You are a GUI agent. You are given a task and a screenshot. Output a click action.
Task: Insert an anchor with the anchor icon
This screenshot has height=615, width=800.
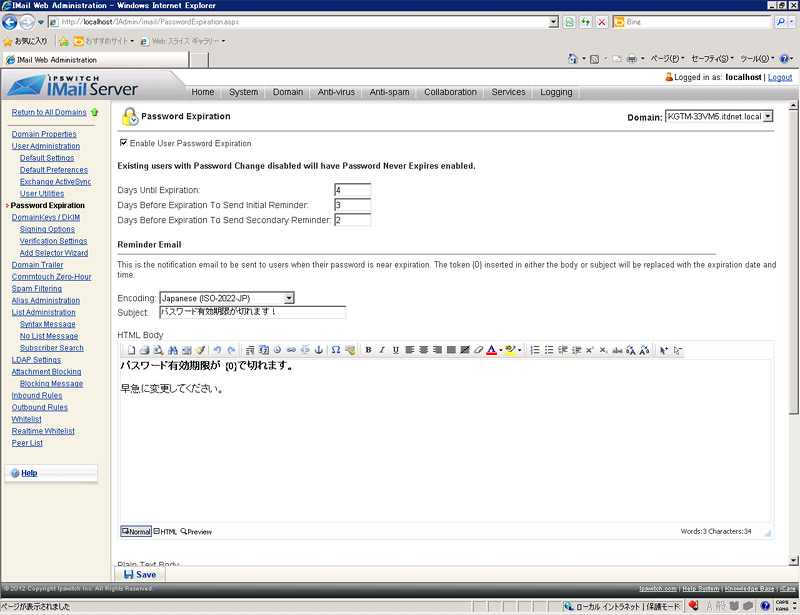pyautogui.click(x=319, y=350)
